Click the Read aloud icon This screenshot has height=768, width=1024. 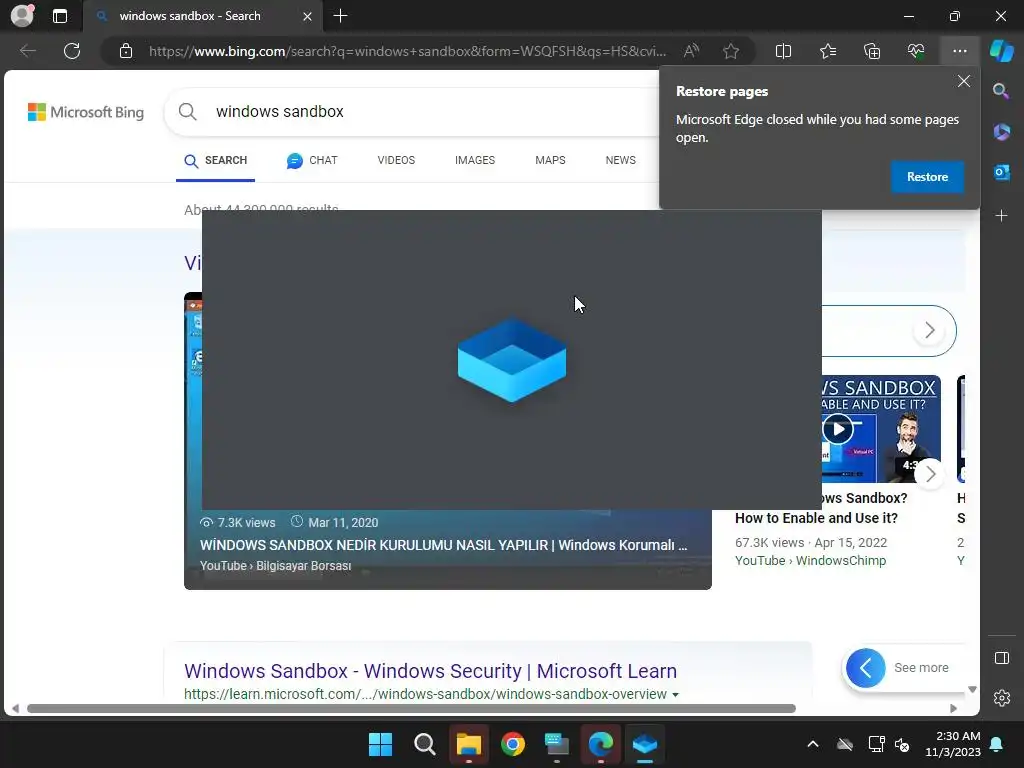point(691,51)
